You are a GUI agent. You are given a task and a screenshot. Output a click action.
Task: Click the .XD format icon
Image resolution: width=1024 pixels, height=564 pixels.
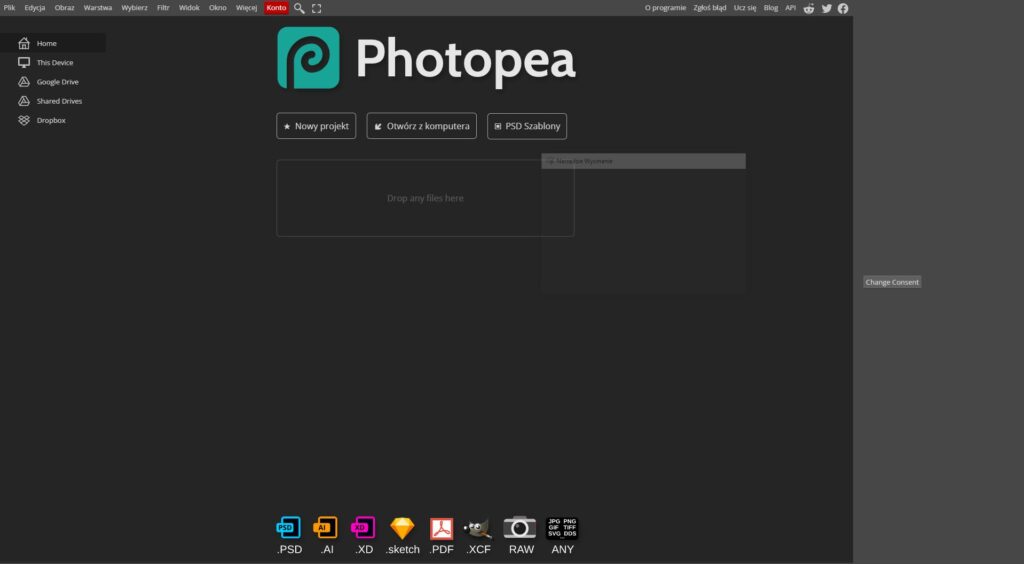363,528
